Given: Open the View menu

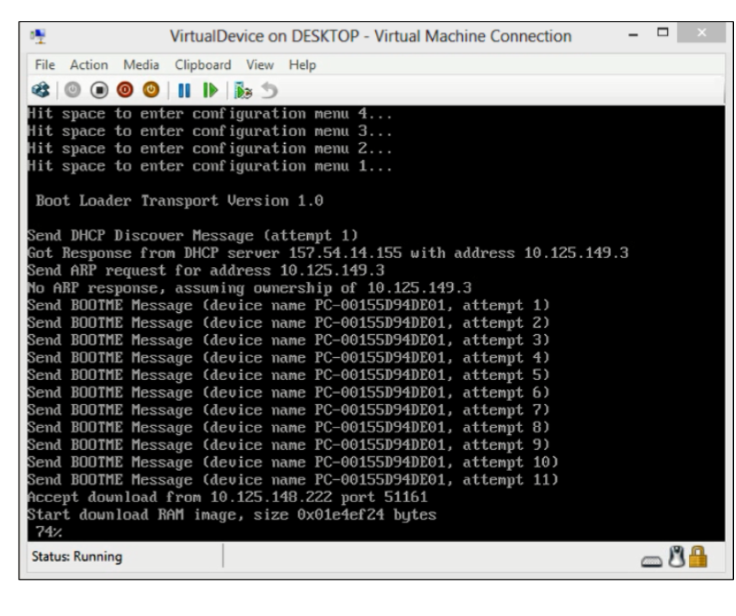Looking at the screenshot, I should coord(260,65).
